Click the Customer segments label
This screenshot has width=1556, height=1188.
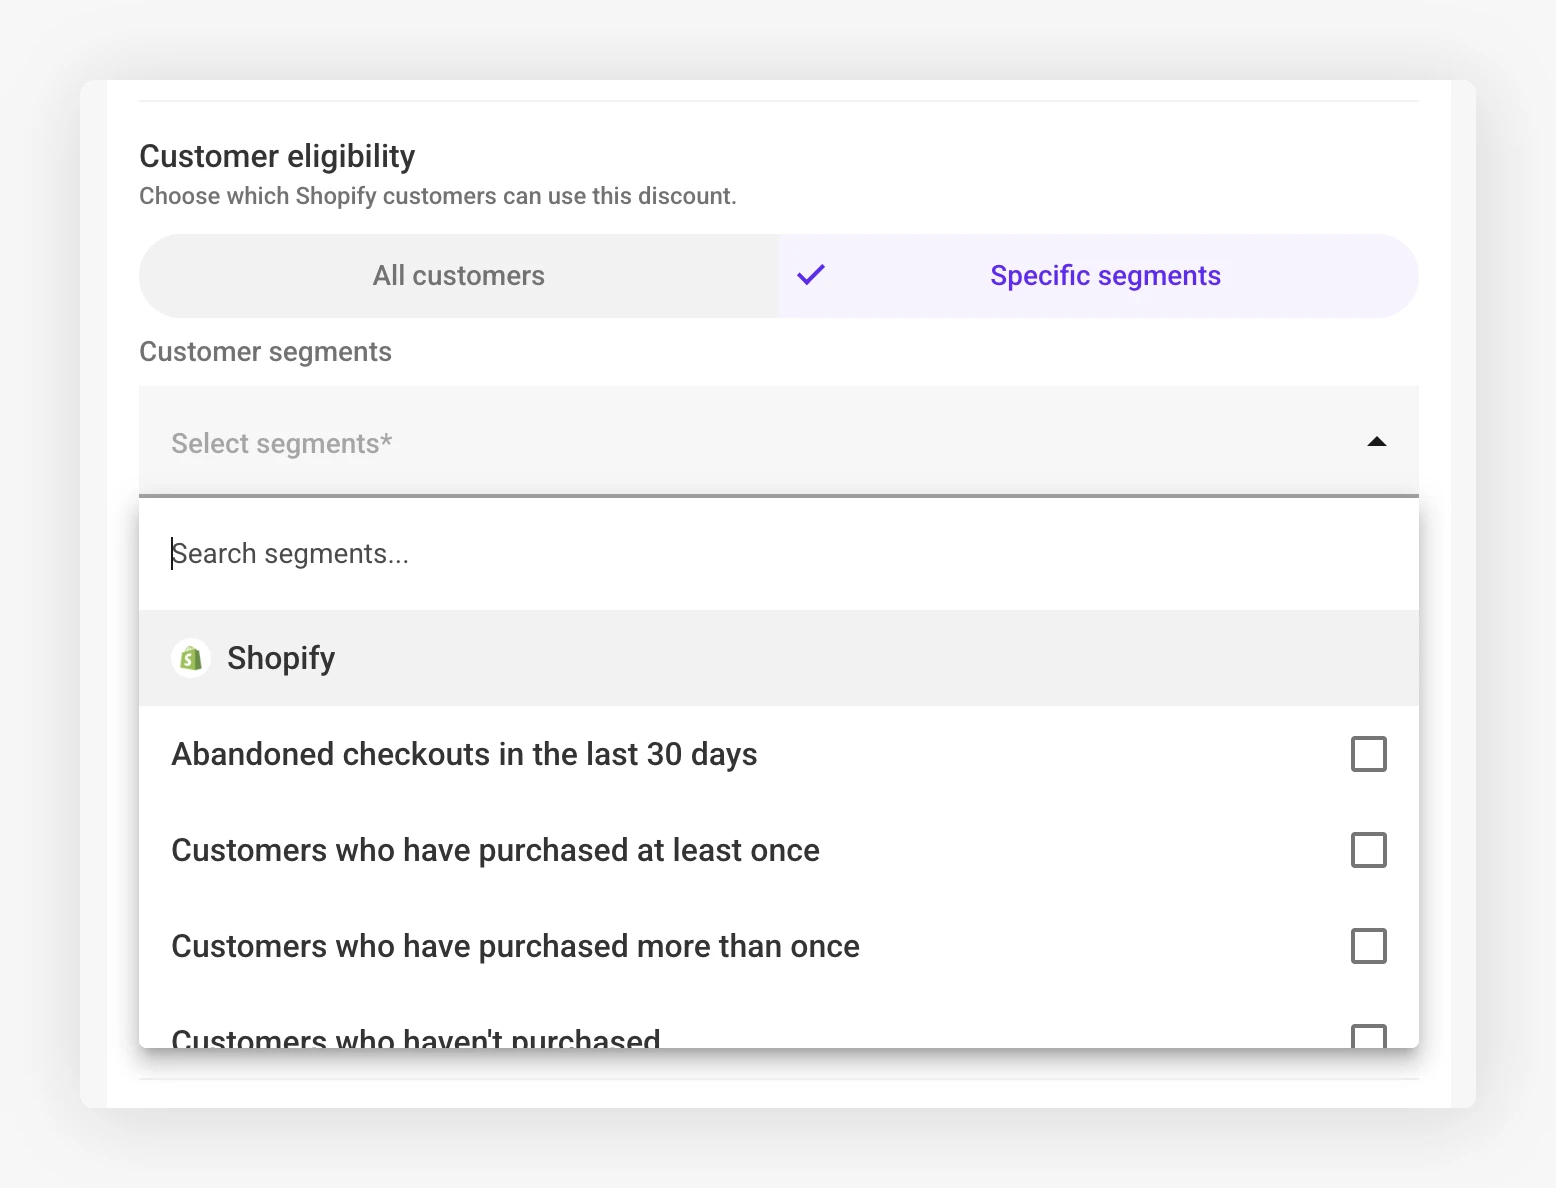265,352
